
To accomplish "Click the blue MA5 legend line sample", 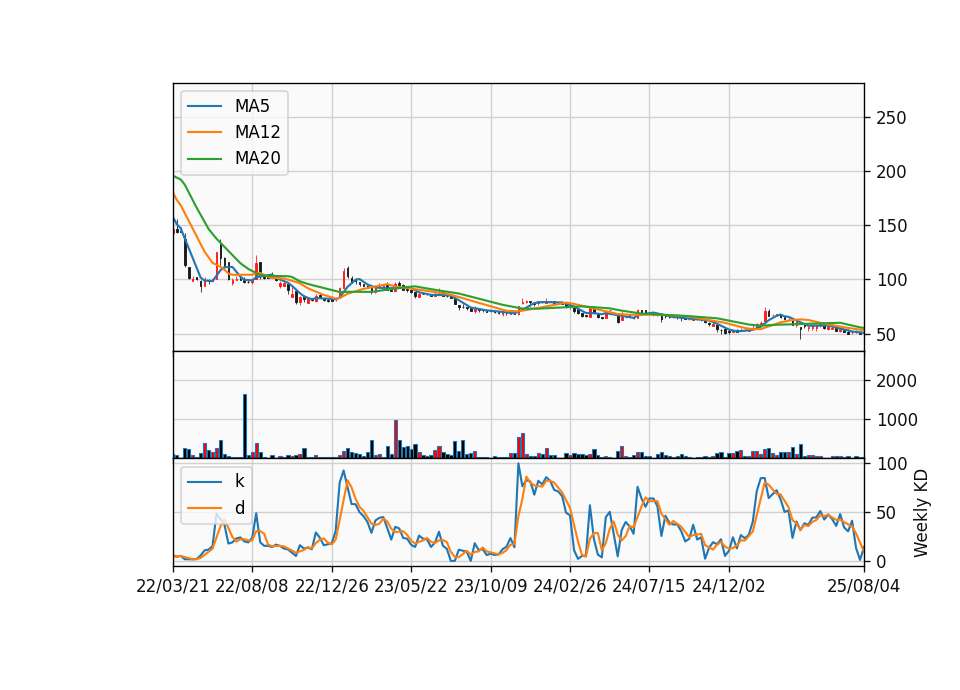I will (204, 106).
